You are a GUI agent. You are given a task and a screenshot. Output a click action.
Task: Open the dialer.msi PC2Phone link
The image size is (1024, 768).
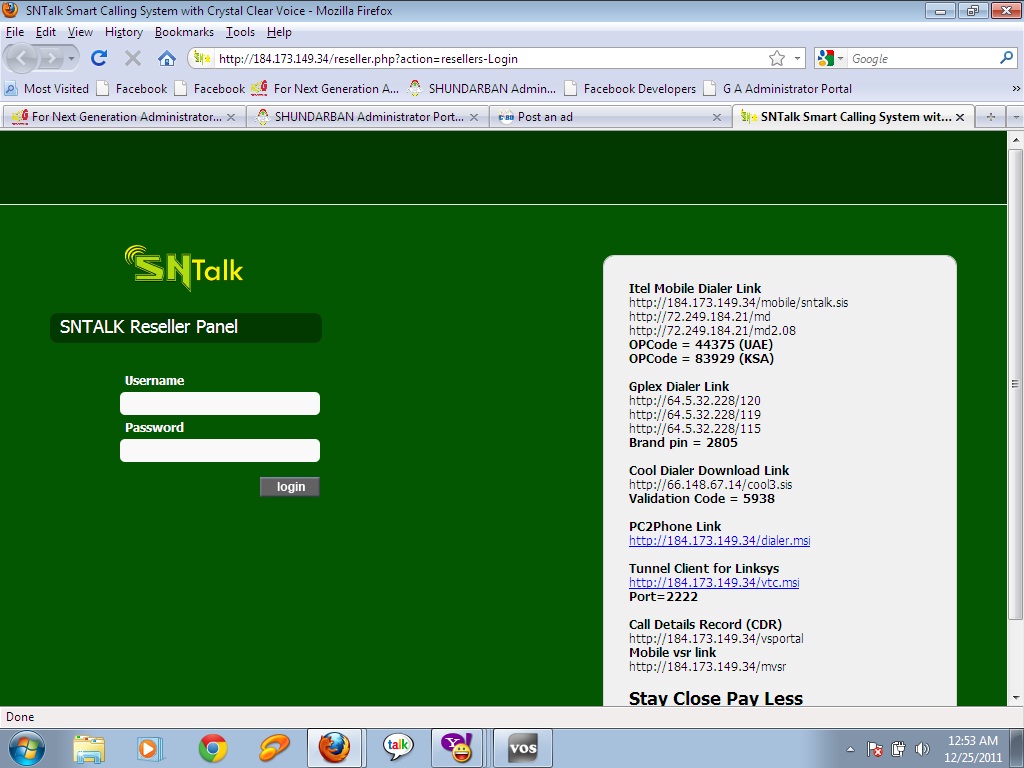tap(719, 541)
